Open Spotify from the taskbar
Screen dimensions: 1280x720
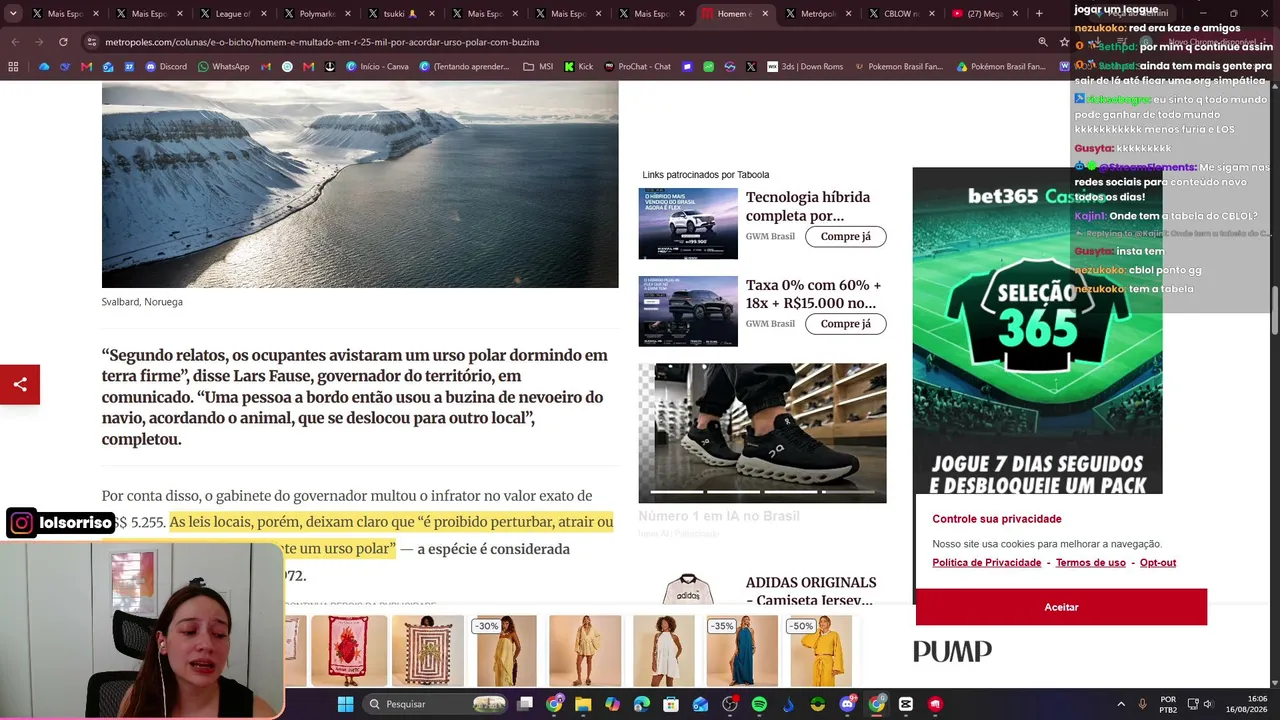759,704
